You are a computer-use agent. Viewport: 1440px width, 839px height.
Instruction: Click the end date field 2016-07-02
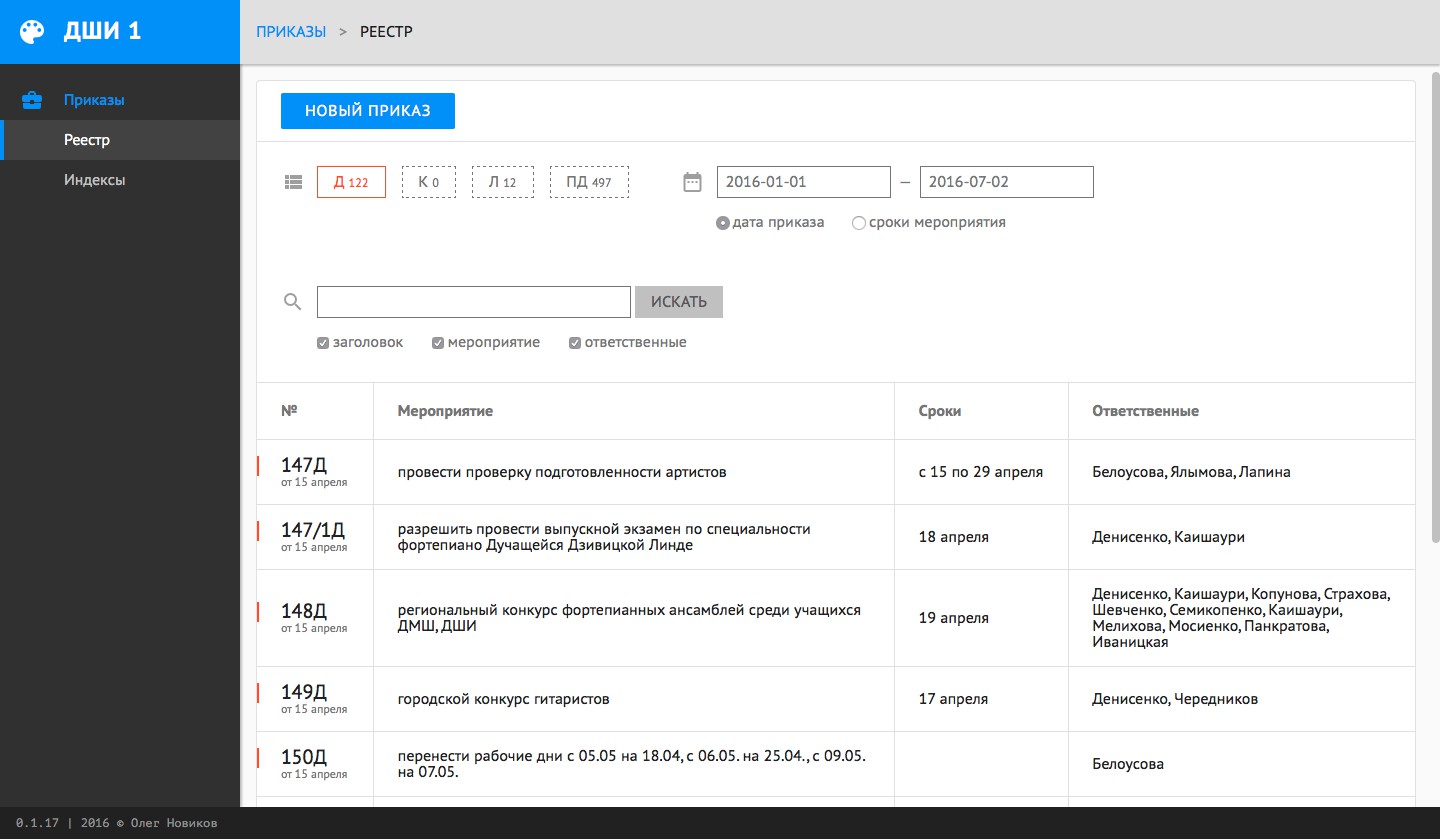coord(1007,182)
